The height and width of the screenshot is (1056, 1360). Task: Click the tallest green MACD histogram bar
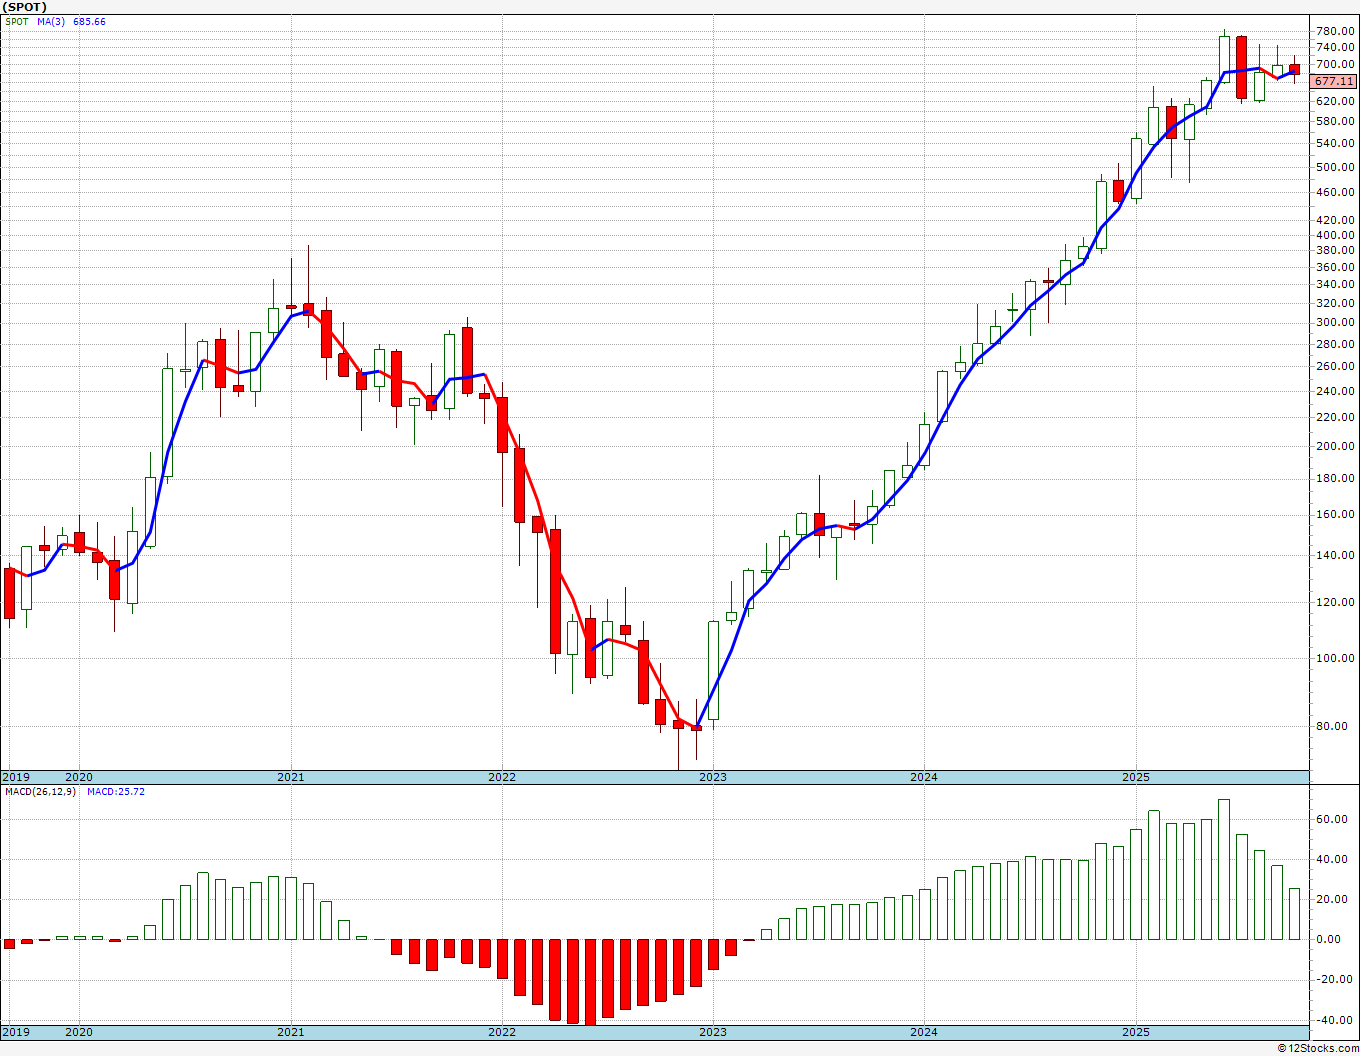point(1224,869)
